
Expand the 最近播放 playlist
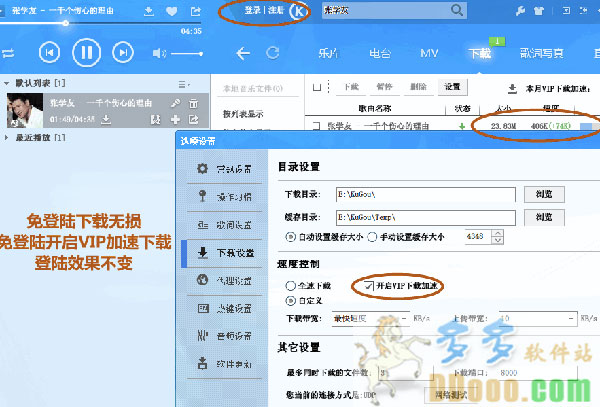[x=6, y=138]
